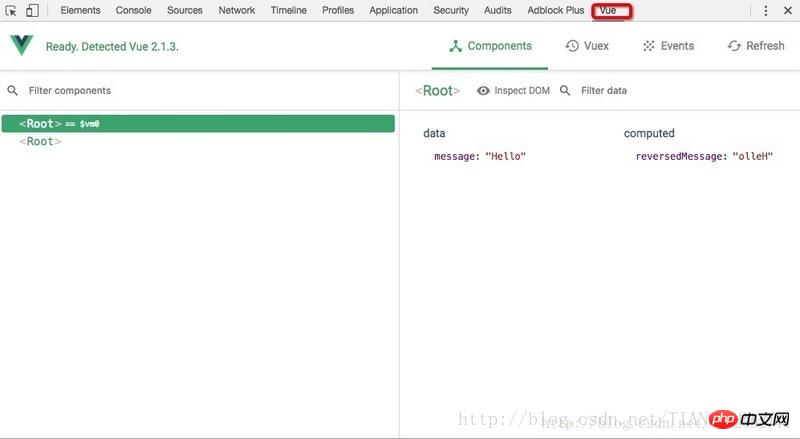Toggle the device toolbar icon
The height and width of the screenshot is (439, 800).
pyautogui.click(x=32, y=10)
